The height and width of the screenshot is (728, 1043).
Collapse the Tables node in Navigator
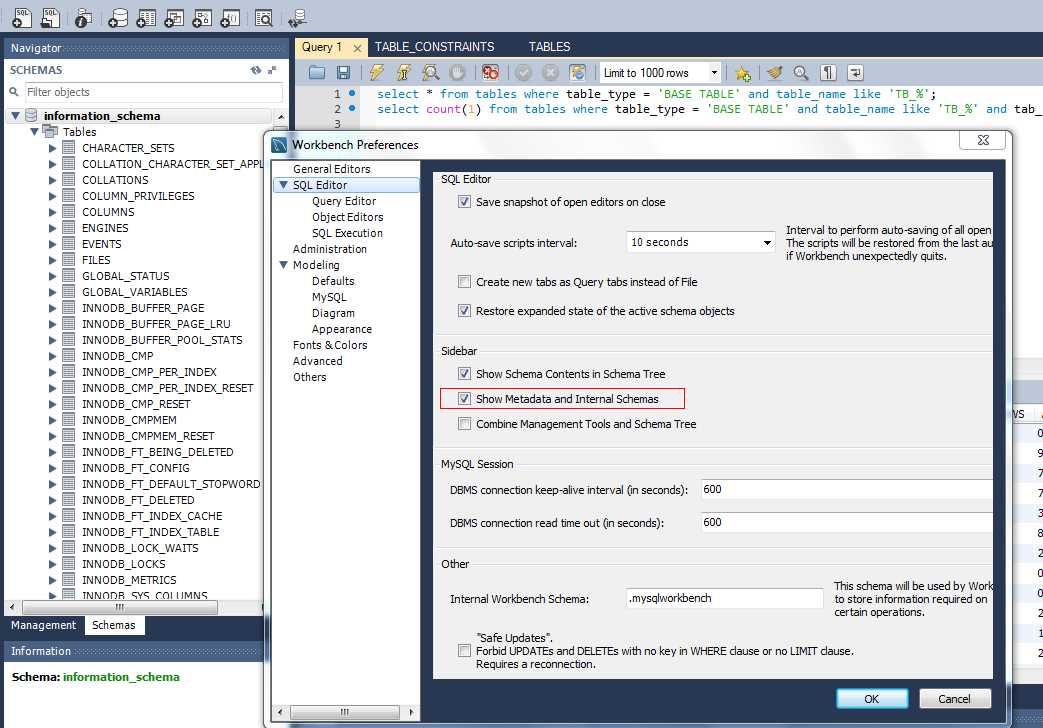[x=34, y=132]
